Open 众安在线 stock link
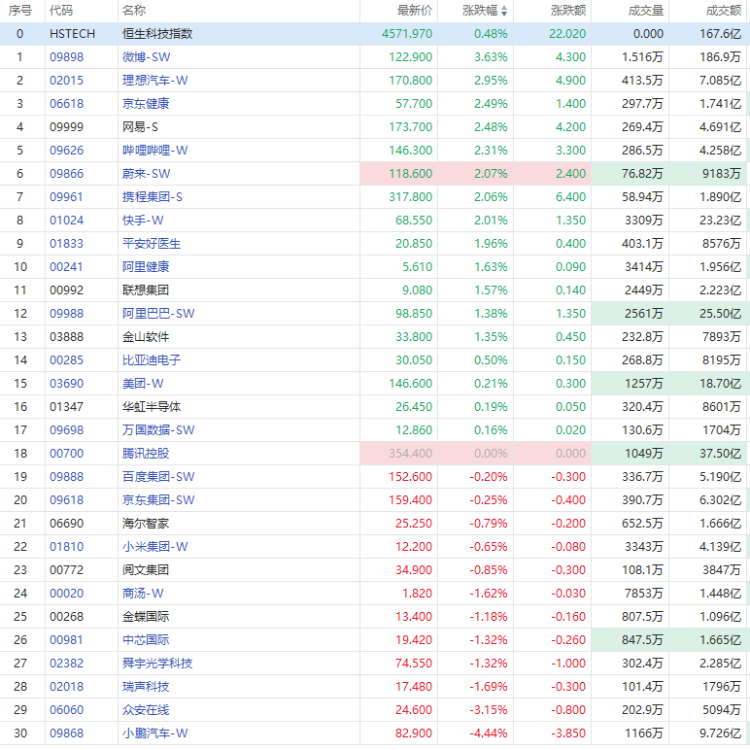Image resolution: width=750 pixels, height=750 pixels. tap(146, 710)
